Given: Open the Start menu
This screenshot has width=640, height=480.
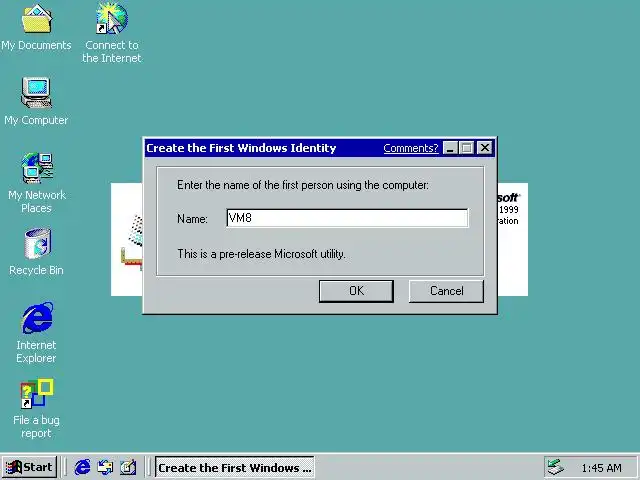Looking at the screenshot, I should click(x=29, y=467).
